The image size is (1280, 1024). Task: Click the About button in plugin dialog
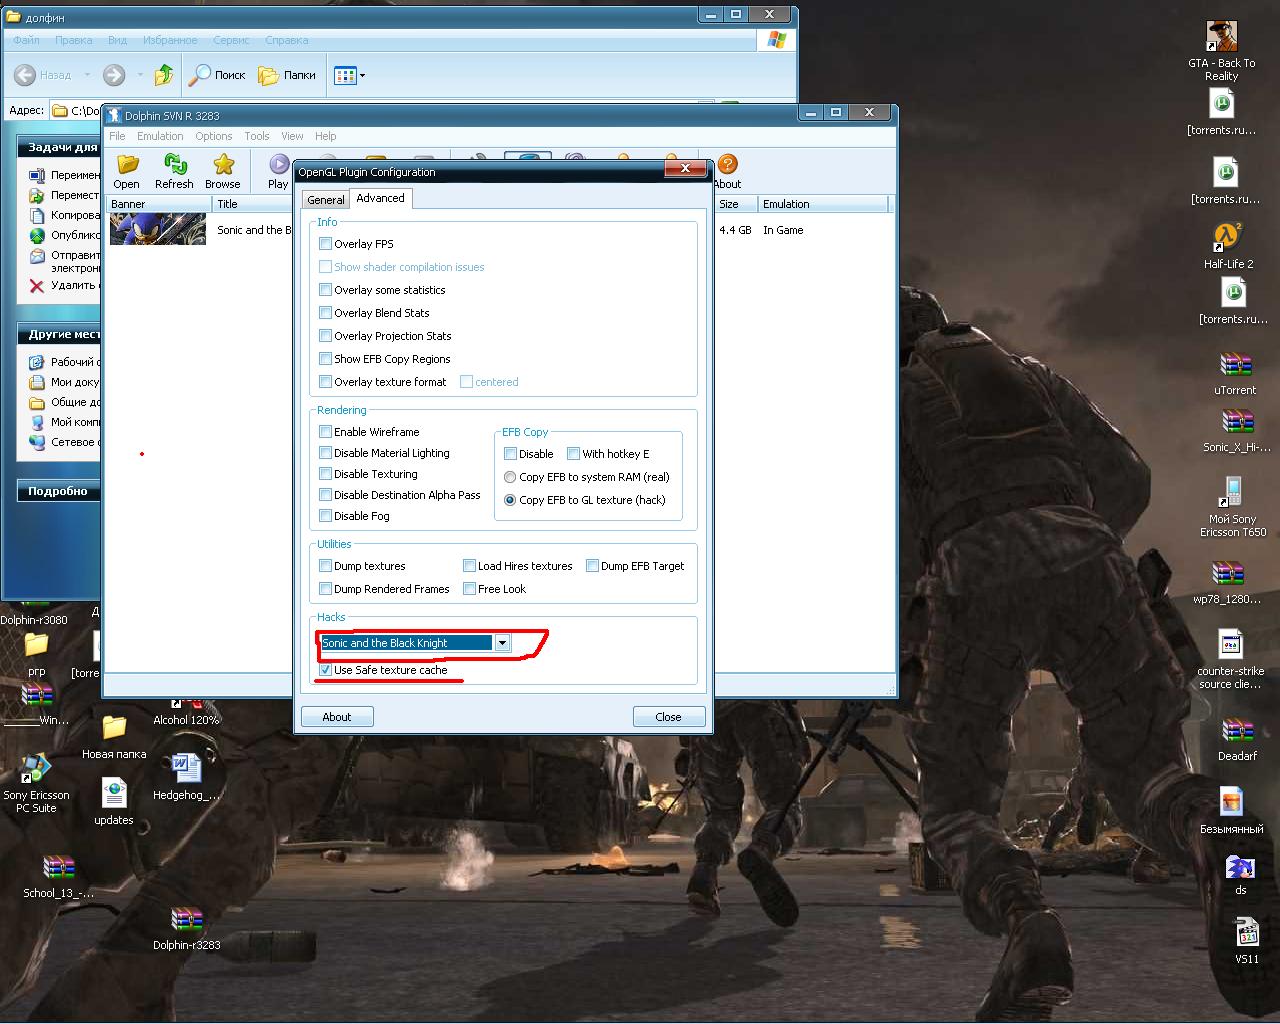click(x=336, y=717)
